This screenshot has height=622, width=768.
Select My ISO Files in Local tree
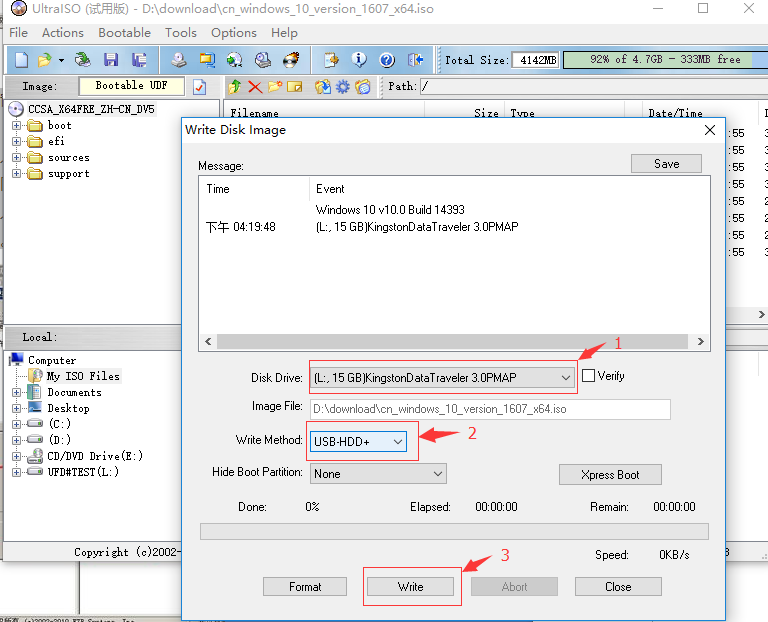pyautogui.click(x=83, y=376)
